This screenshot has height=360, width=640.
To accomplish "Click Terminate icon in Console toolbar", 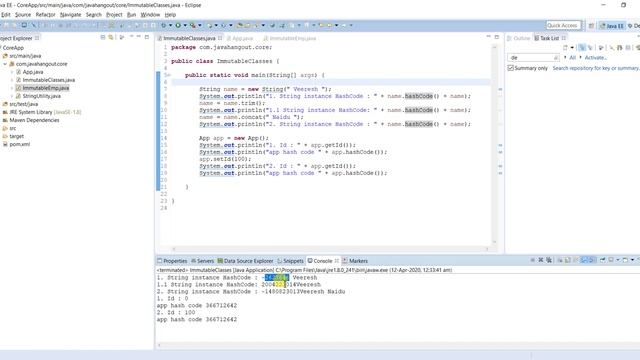I will coord(533,260).
